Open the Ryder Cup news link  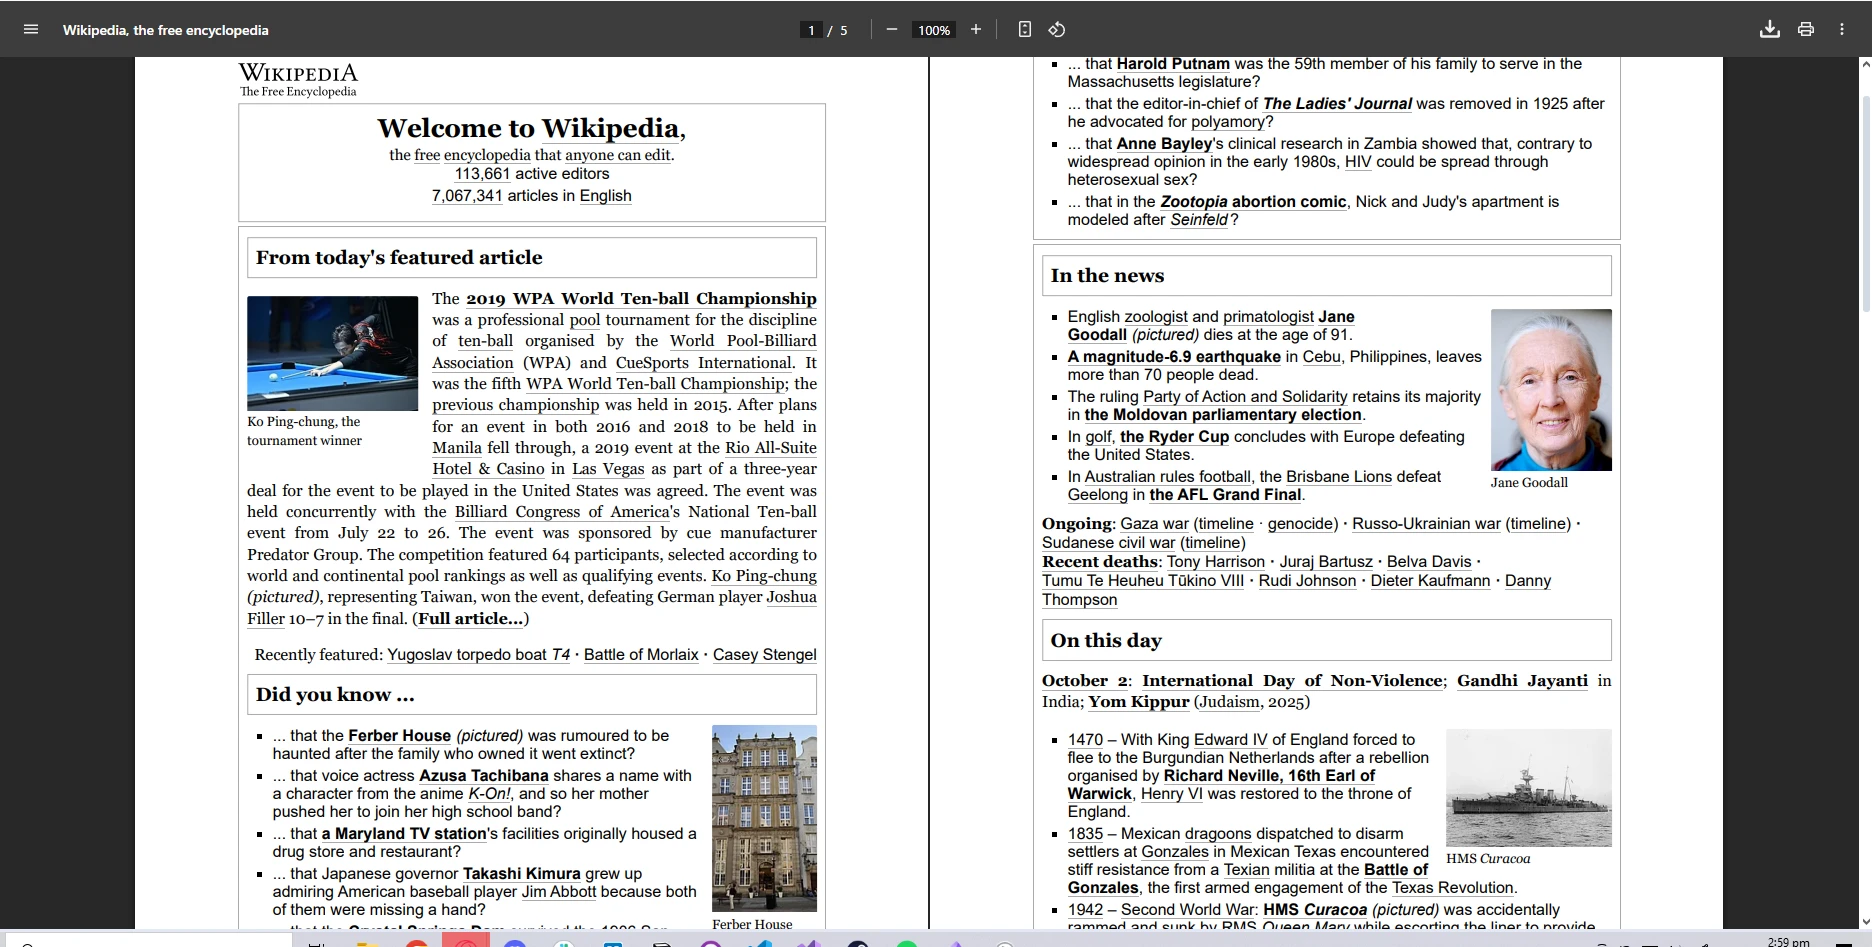point(1174,437)
